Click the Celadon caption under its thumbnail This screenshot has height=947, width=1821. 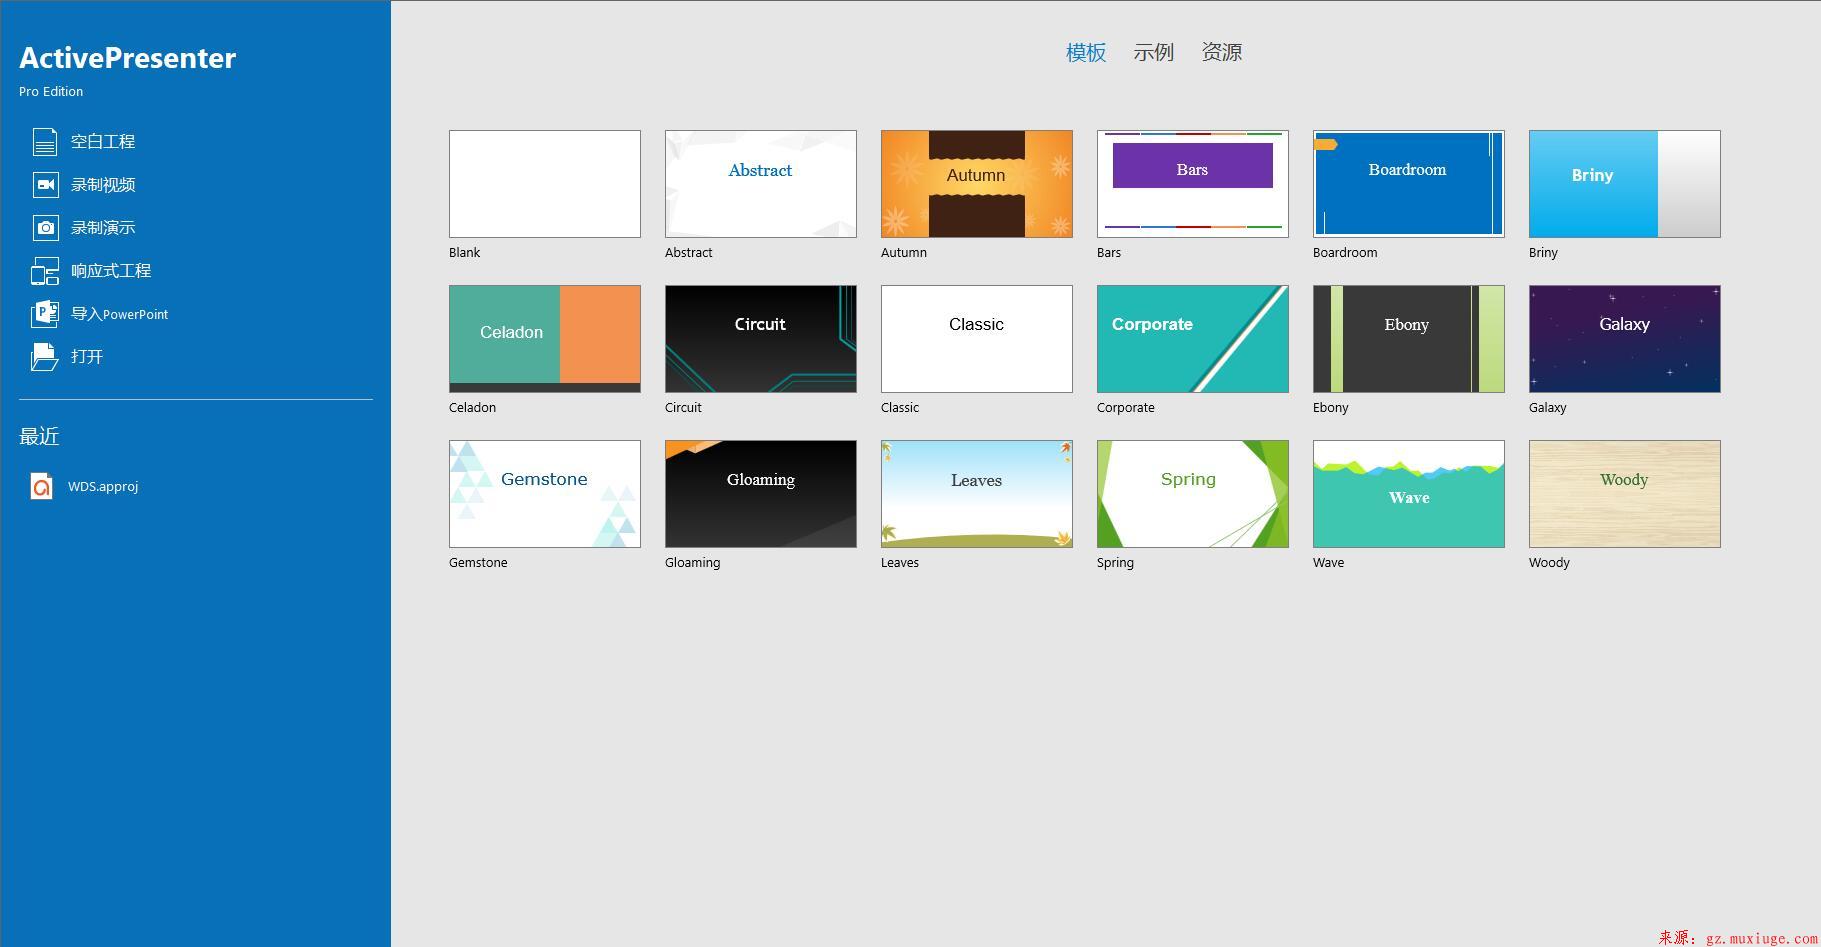click(x=473, y=408)
